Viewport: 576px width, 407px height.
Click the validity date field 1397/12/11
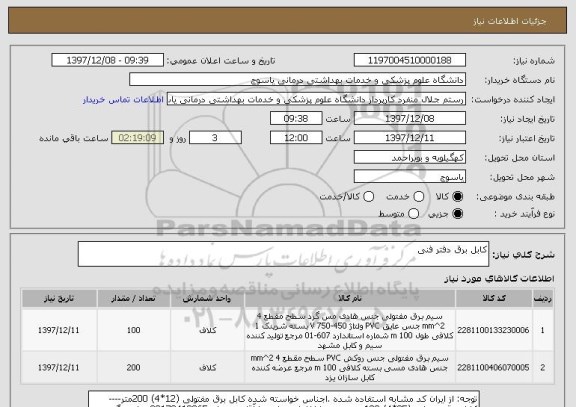tap(410, 138)
